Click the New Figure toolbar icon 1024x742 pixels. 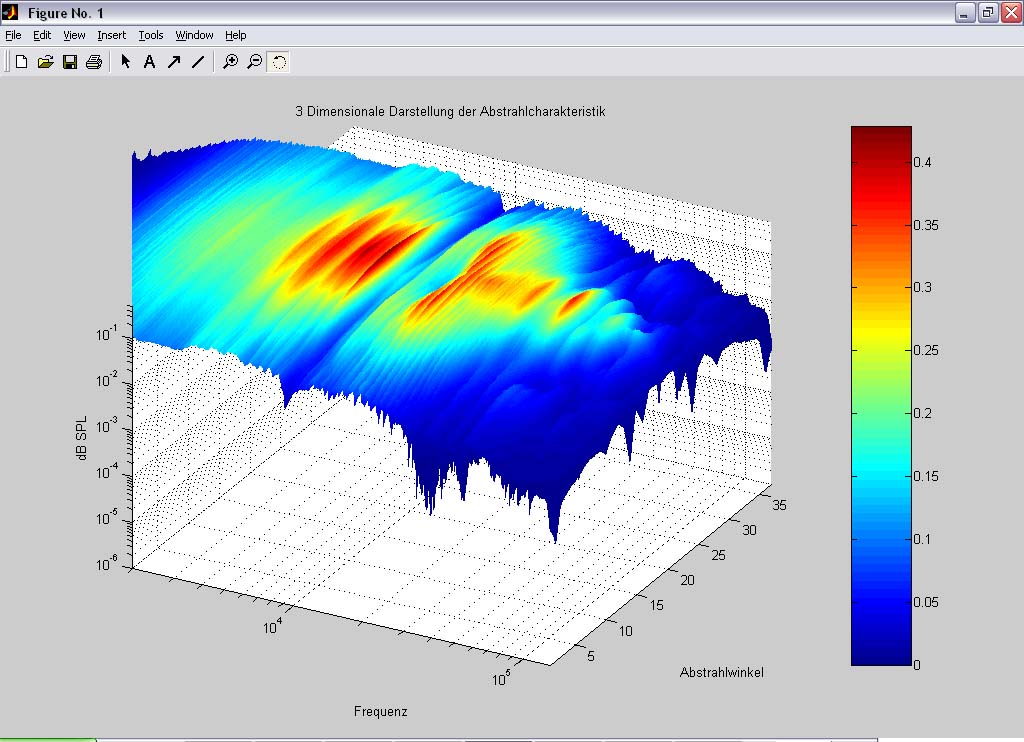[x=21, y=62]
